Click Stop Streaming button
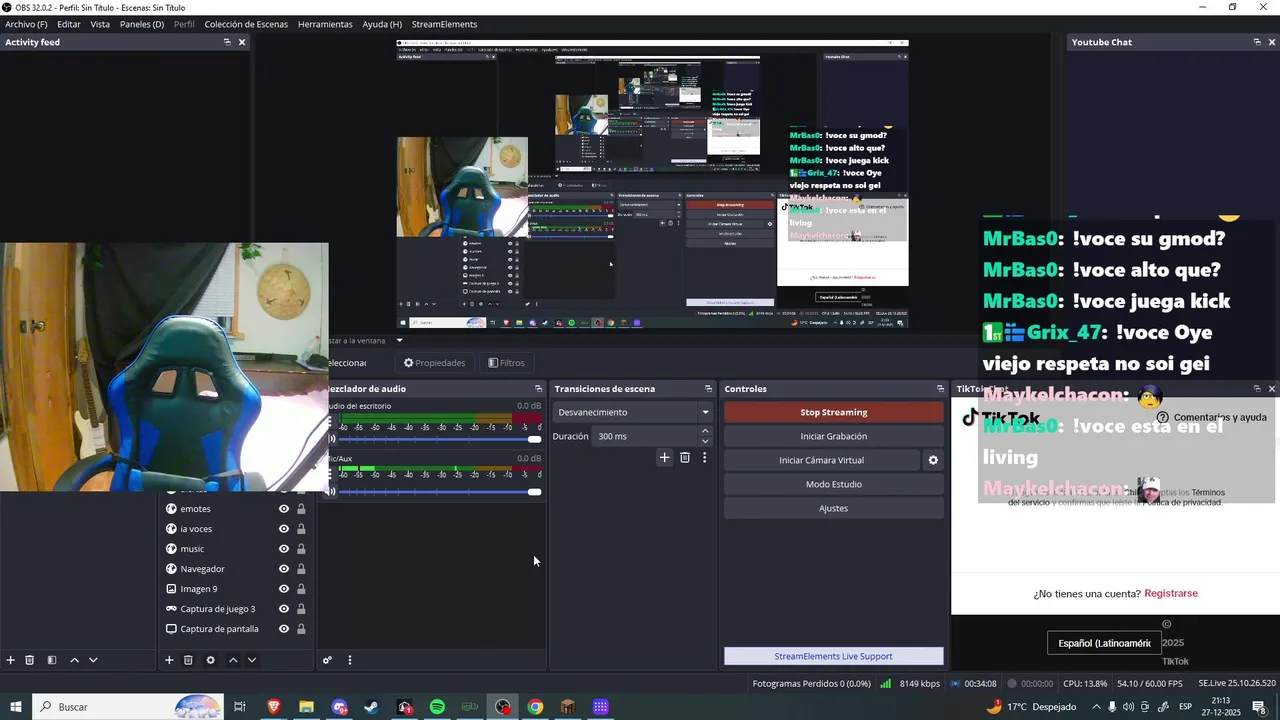 point(833,412)
